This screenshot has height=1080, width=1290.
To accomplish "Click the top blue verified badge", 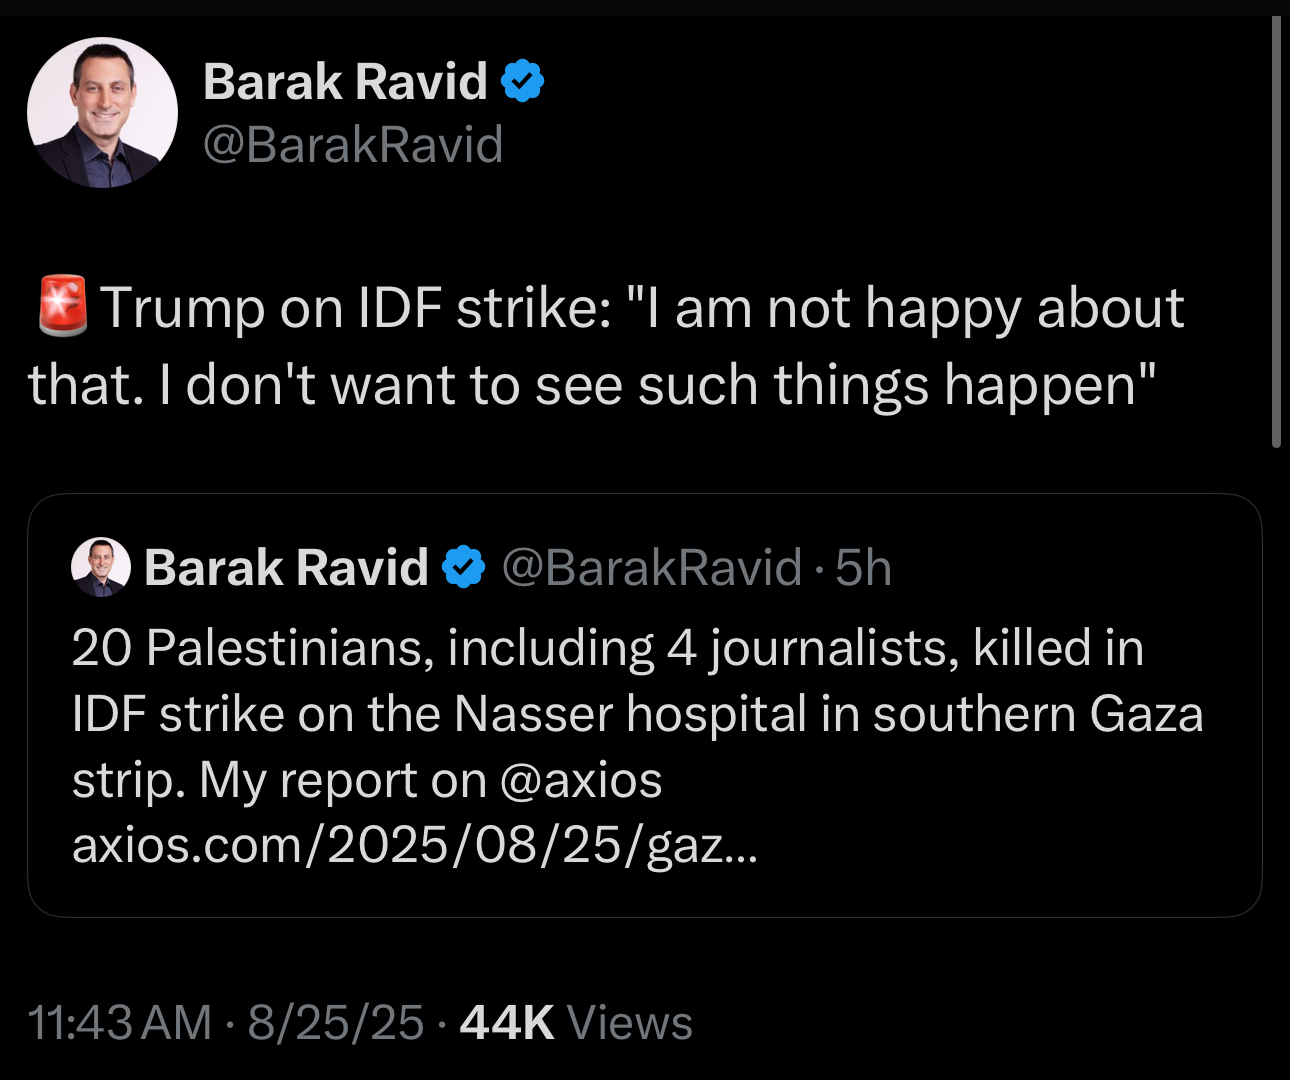I will coord(522,81).
